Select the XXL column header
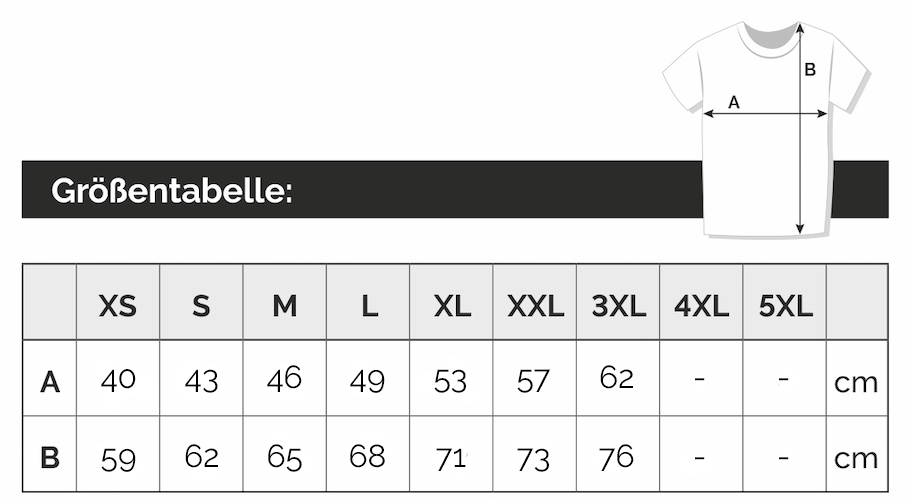 (x=535, y=305)
